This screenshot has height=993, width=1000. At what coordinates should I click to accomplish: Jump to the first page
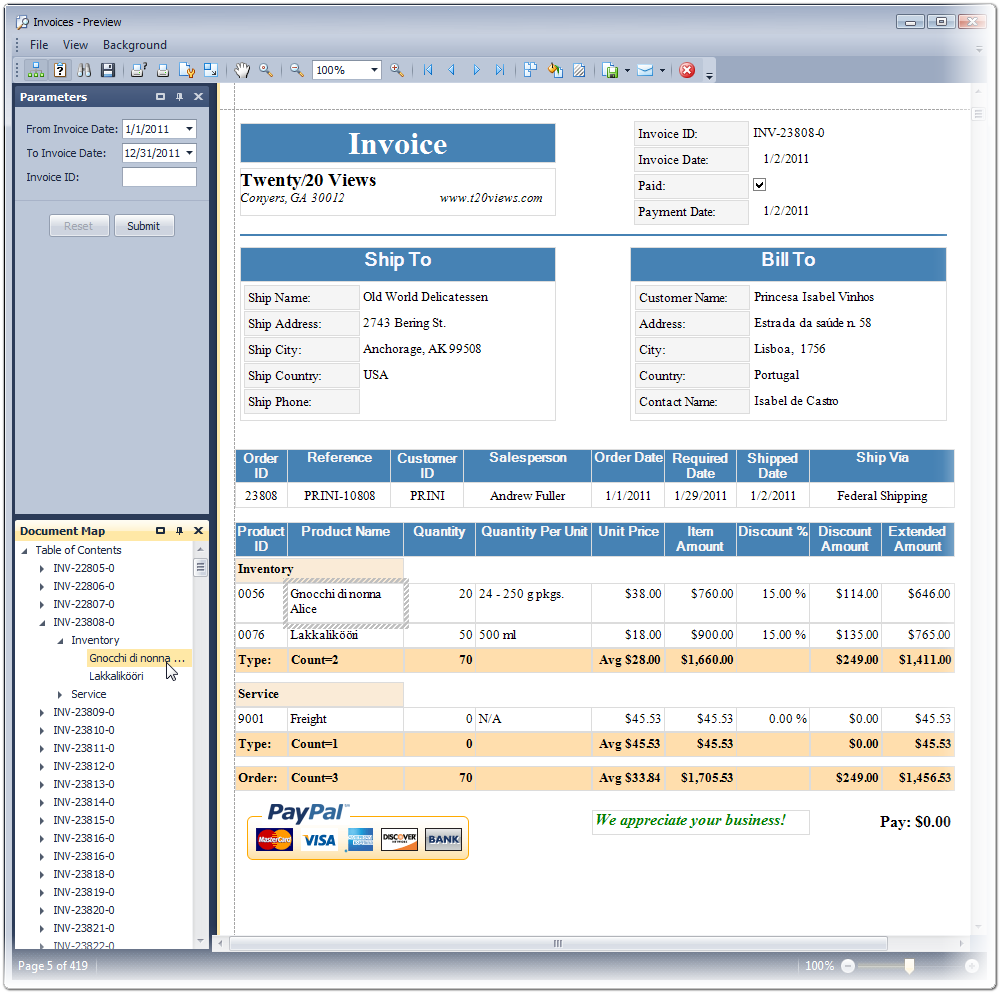[x=428, y=70]
